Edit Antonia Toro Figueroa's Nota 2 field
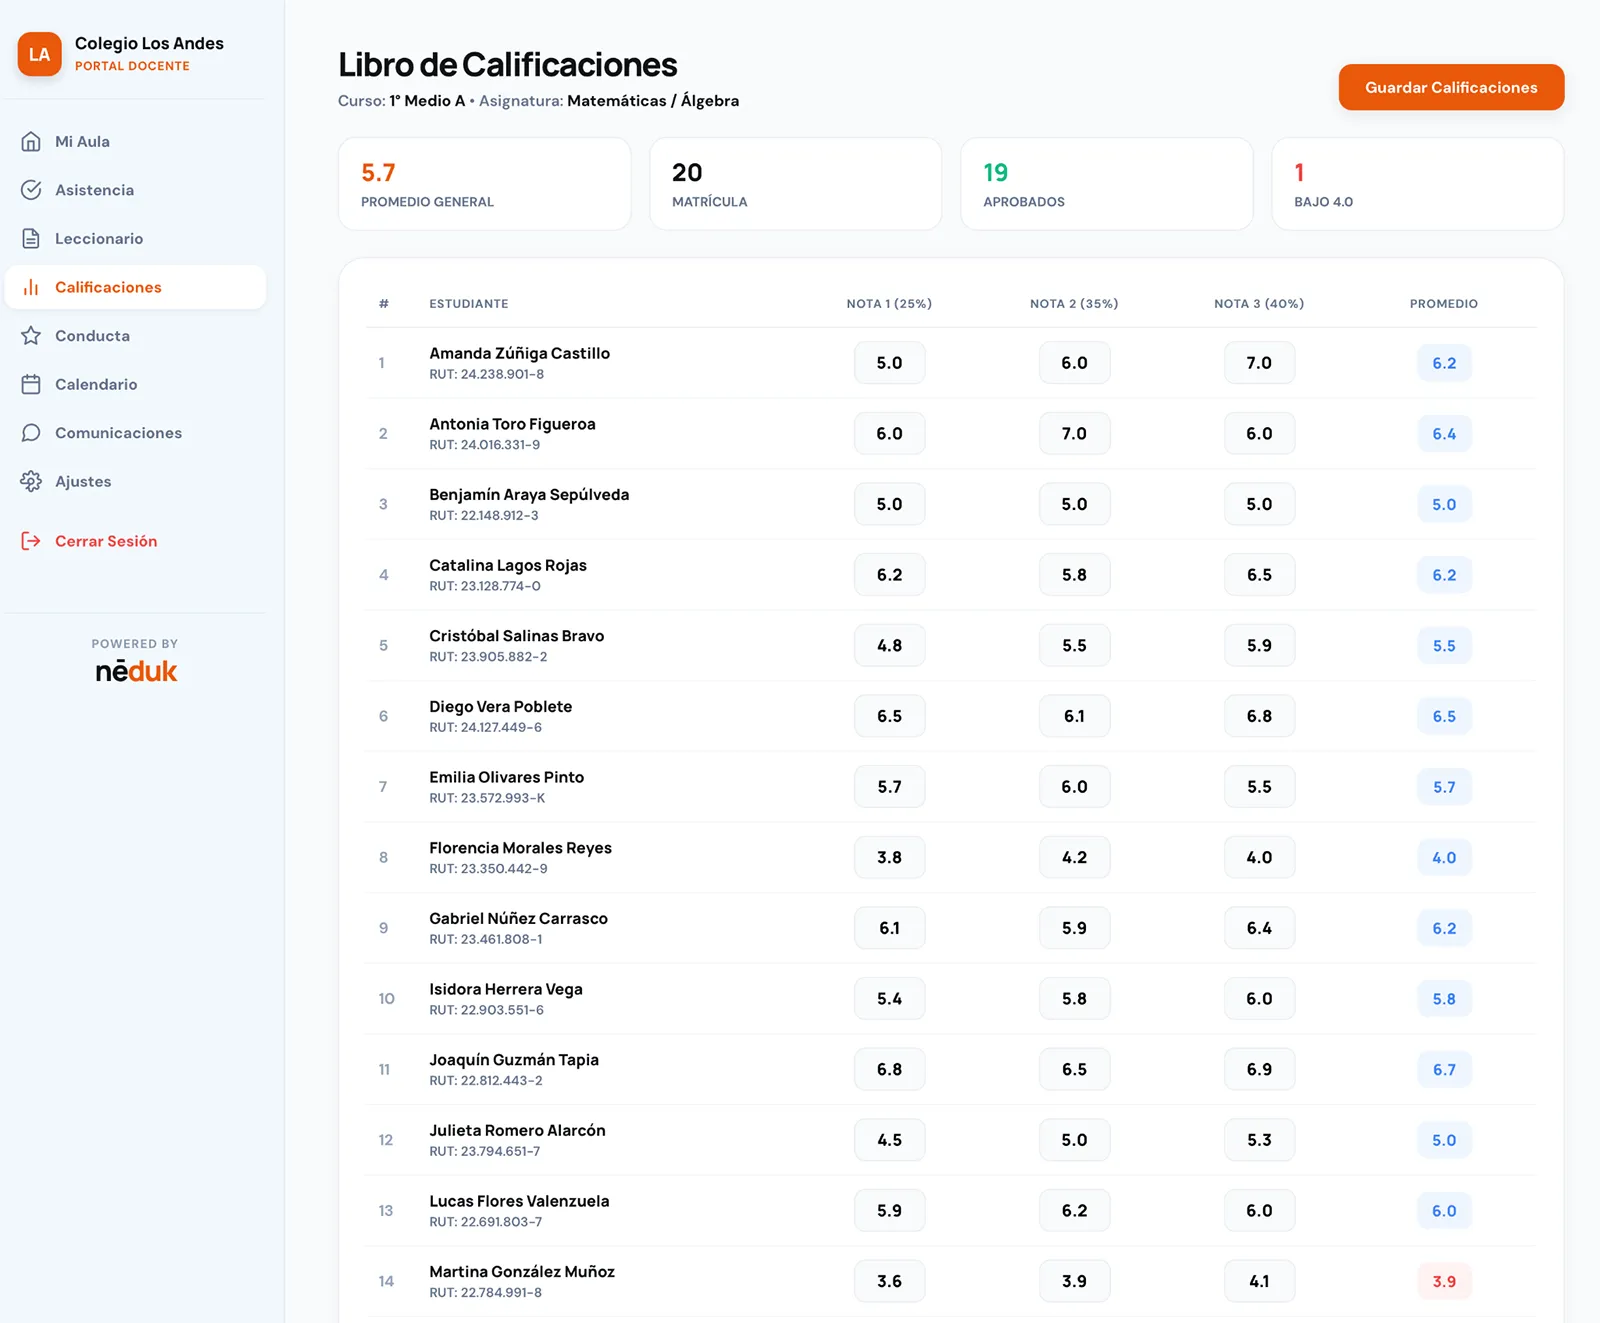The height and width of the screenshot is (1323, 1600). click(1074, 433)
